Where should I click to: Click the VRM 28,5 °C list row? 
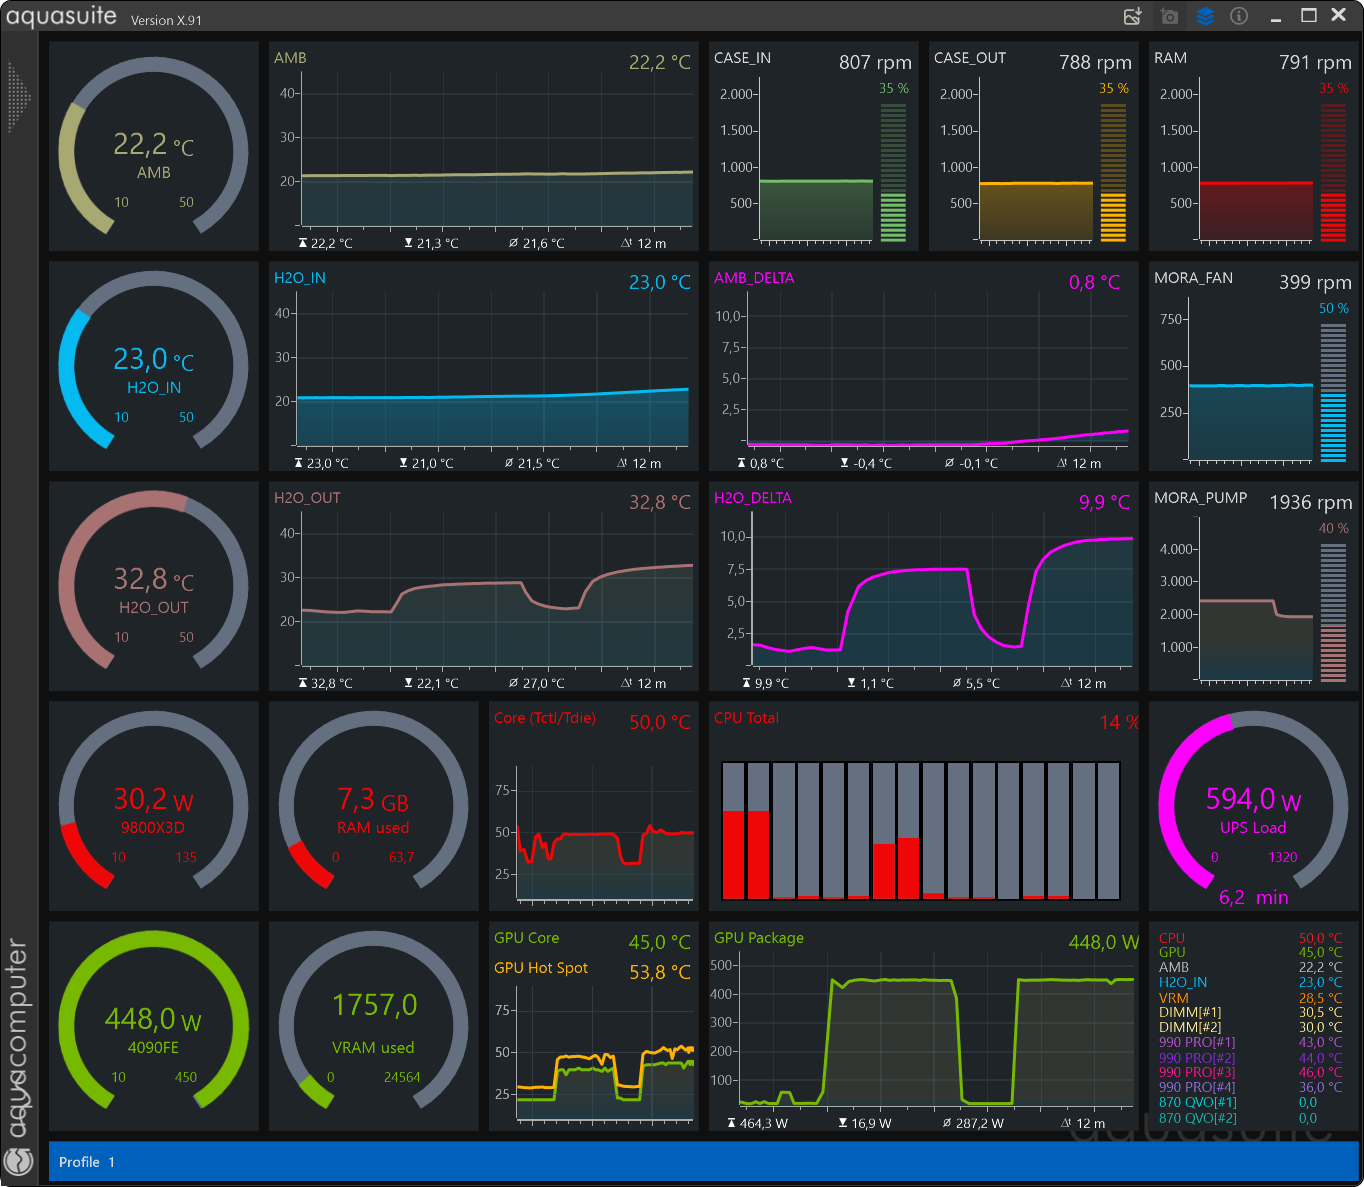(x=1251, y=998)
